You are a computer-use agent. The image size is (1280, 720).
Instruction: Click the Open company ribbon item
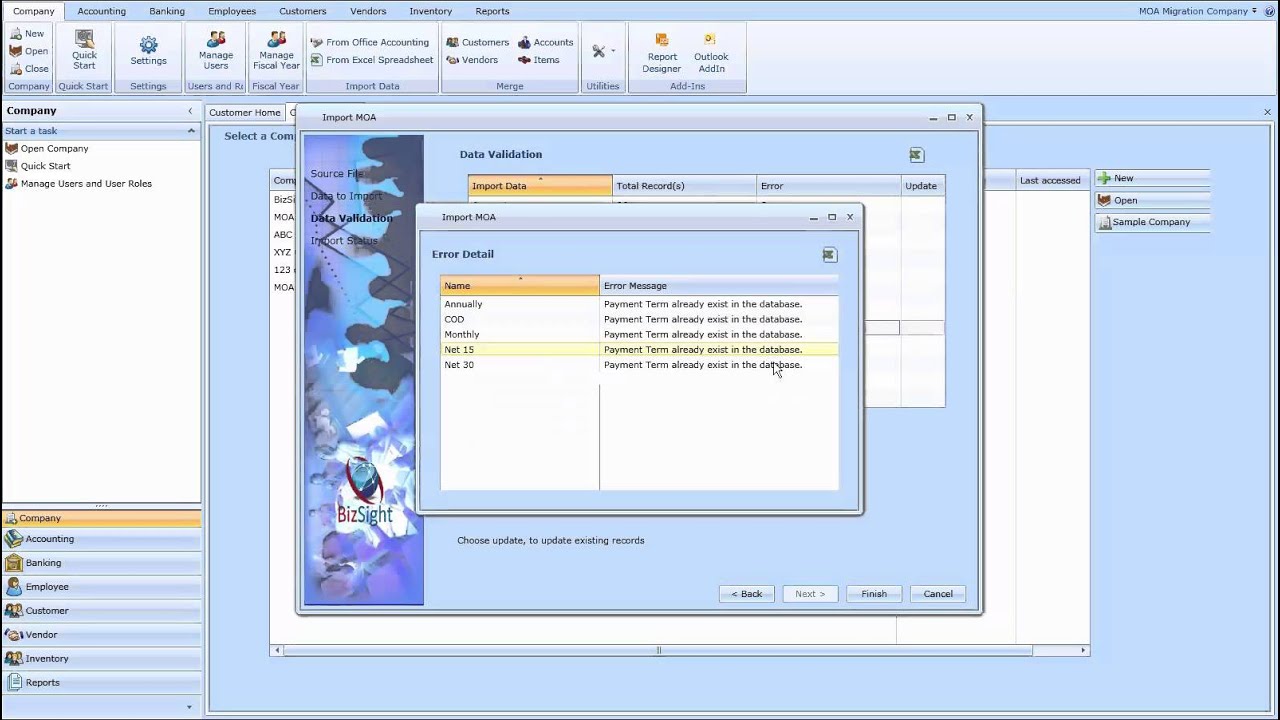coord(28,51)
